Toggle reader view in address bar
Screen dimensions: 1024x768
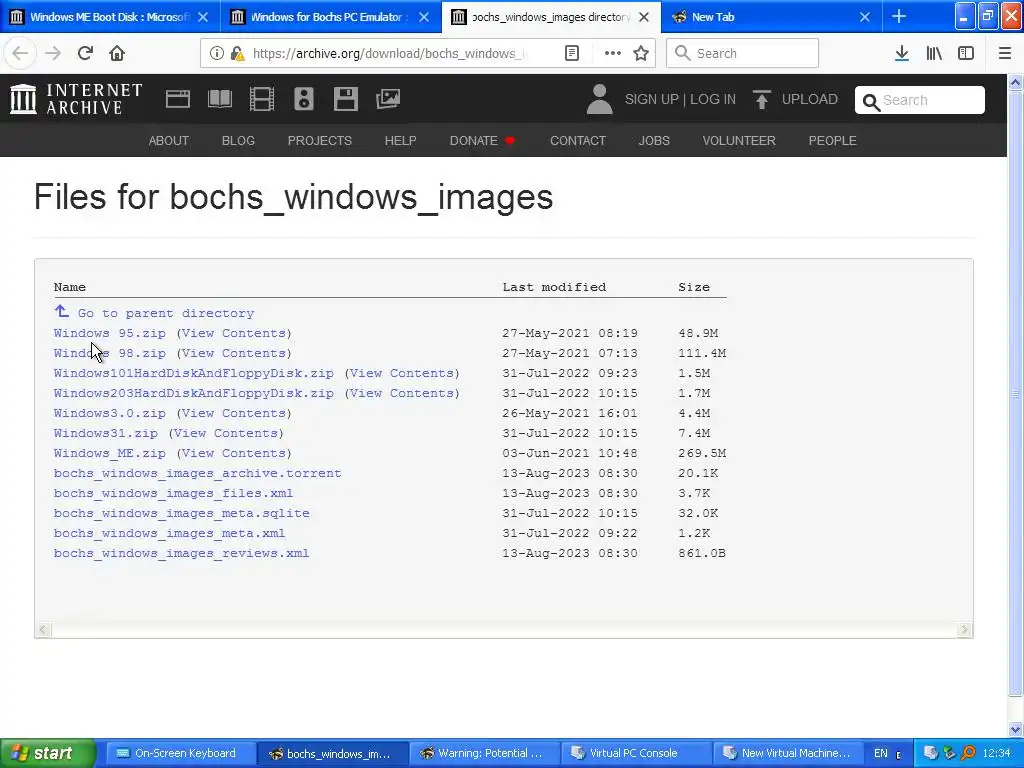click(x=571, y=53)
